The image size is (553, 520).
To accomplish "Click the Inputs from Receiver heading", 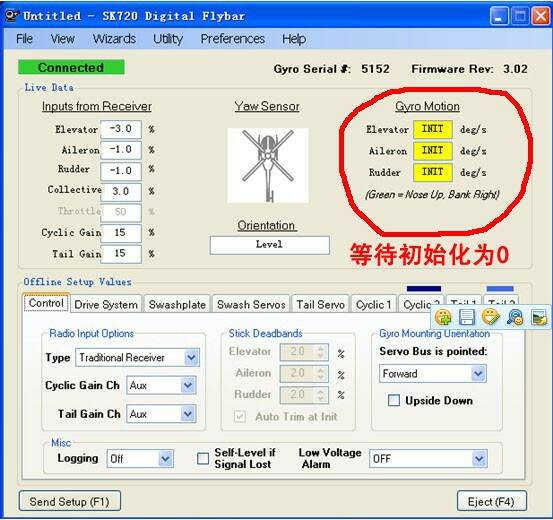I will point(97,106).
